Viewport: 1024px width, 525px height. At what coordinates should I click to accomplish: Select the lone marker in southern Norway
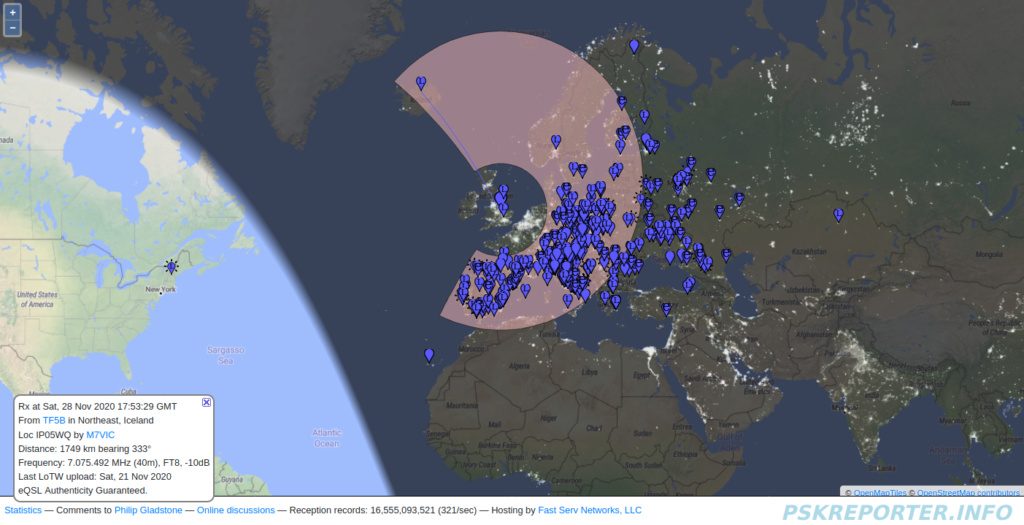tap(556, 142)
